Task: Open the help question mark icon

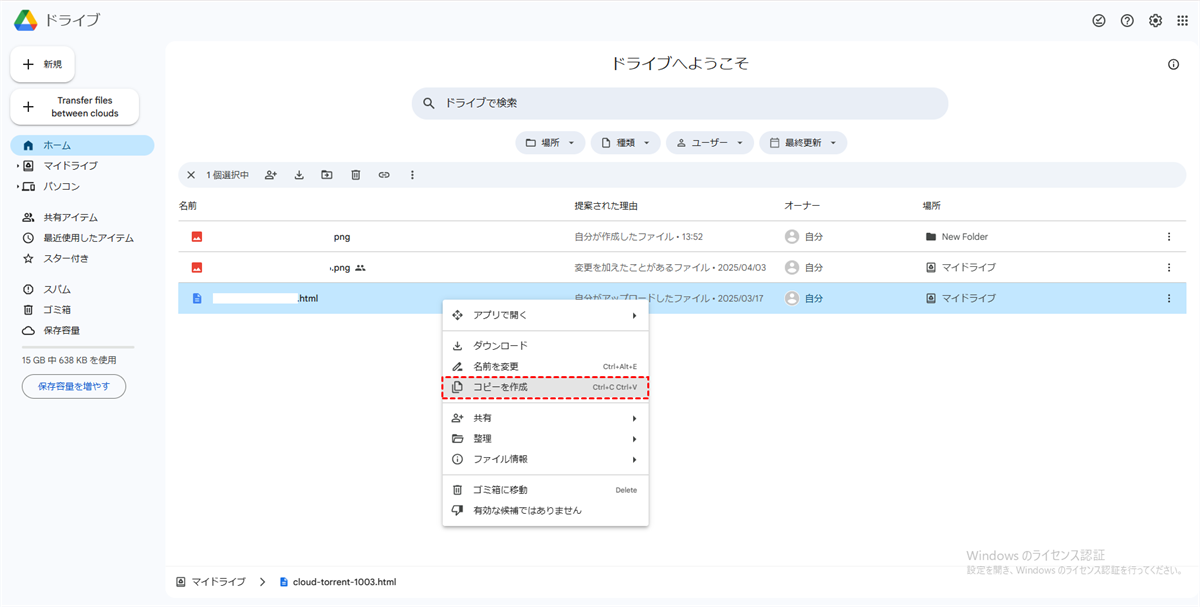Action: [1127, 21]
